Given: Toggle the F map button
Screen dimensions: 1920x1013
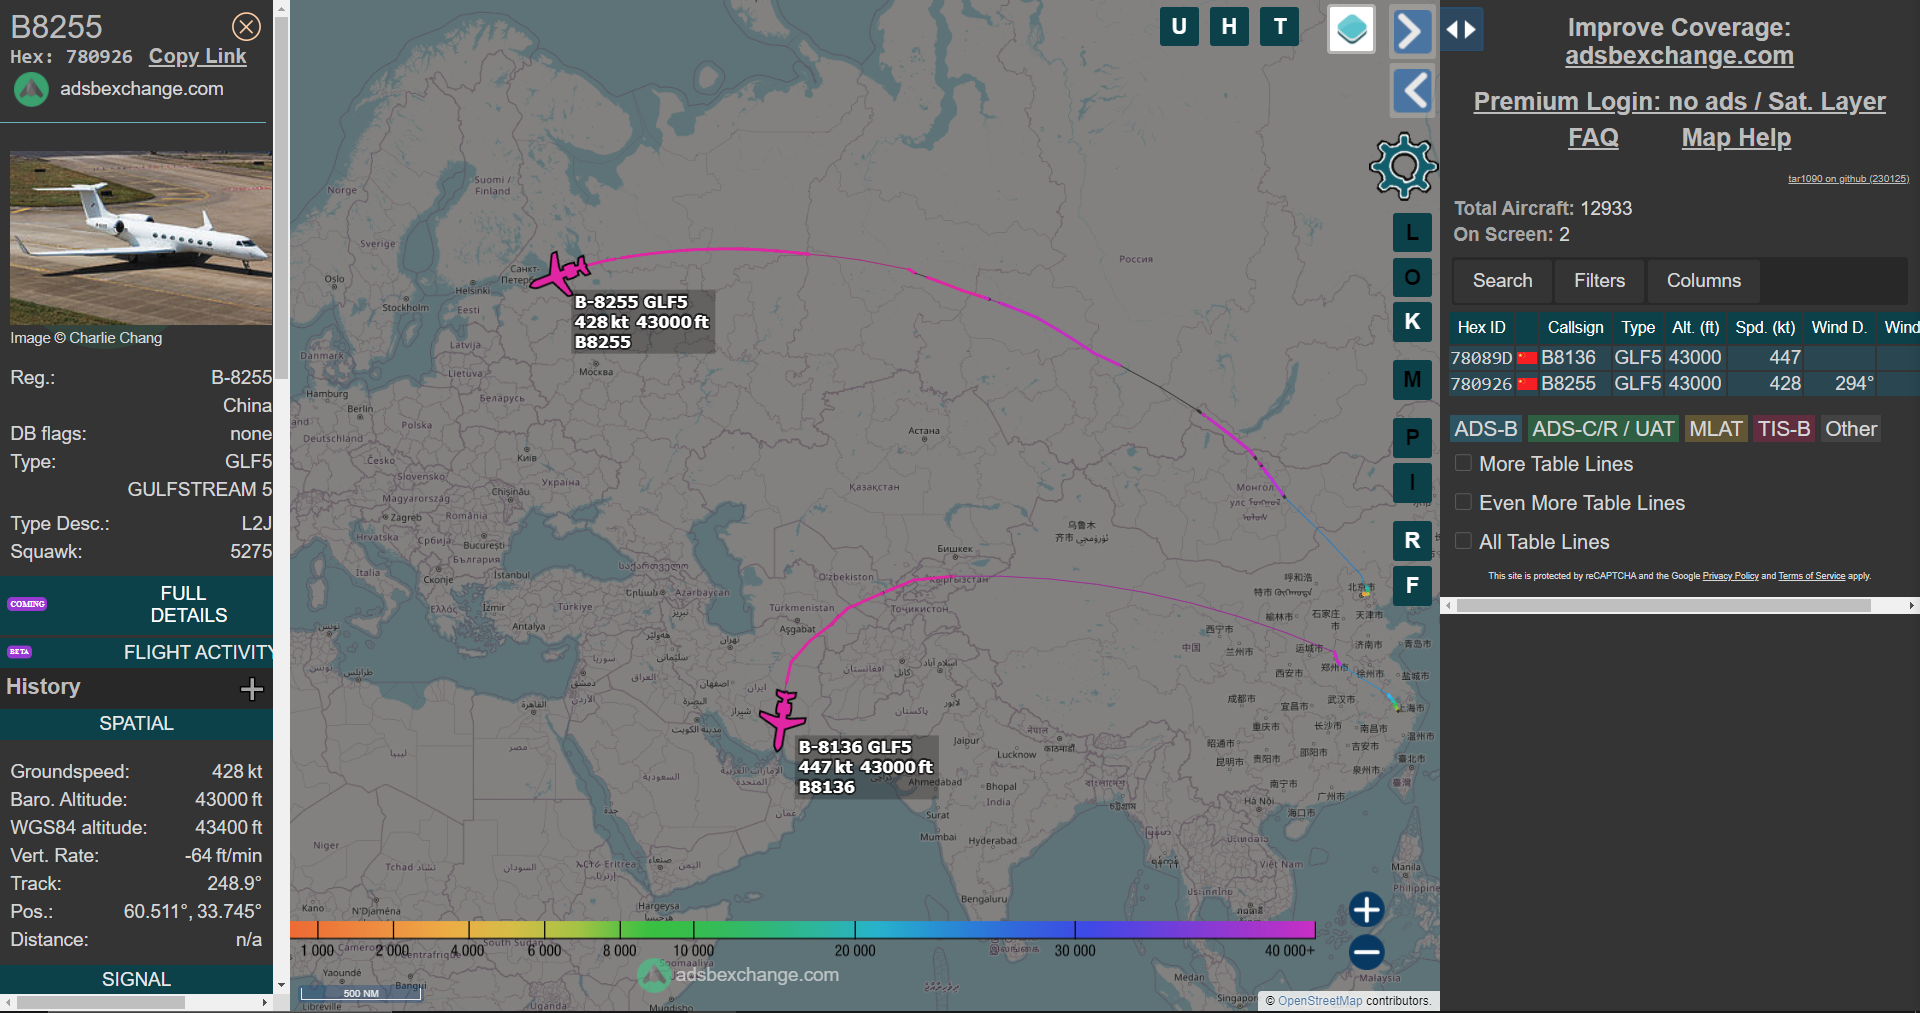Looking at the screenshot, I should point(1412,586).
